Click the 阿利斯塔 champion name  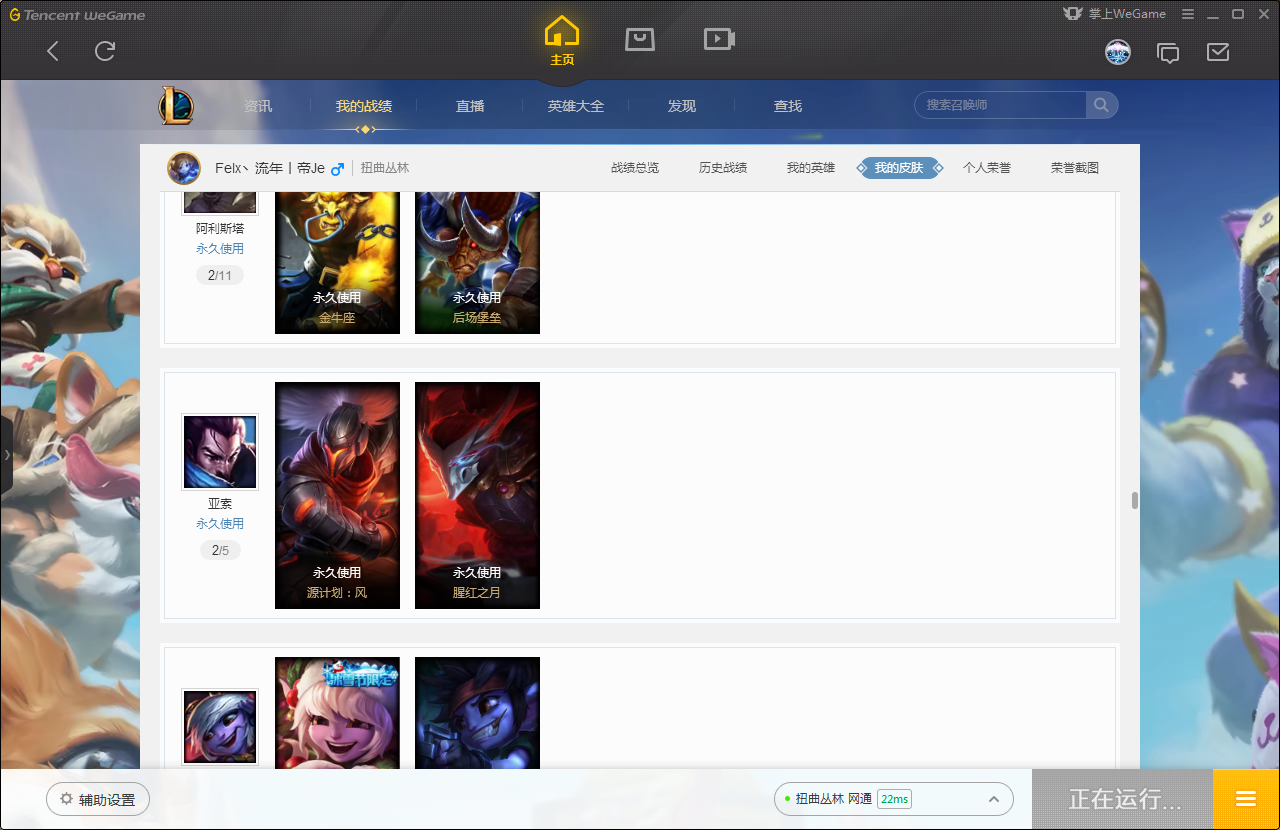(220, 229)
